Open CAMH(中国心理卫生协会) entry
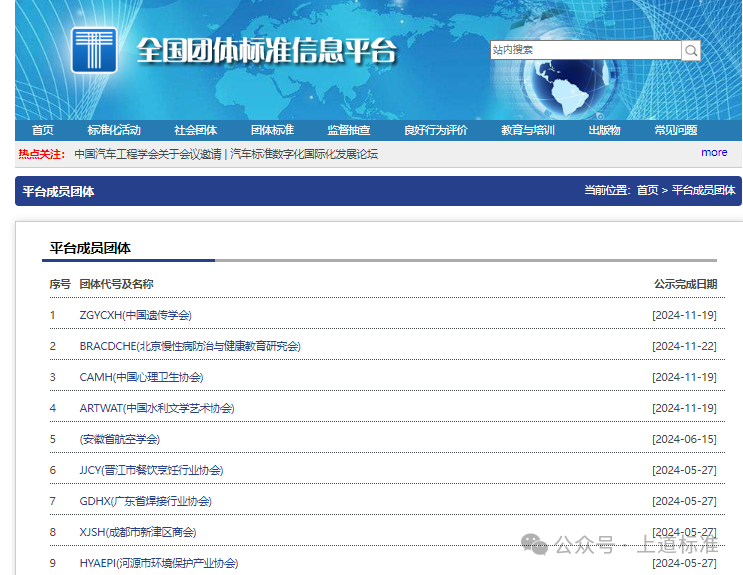 [141, 377]
